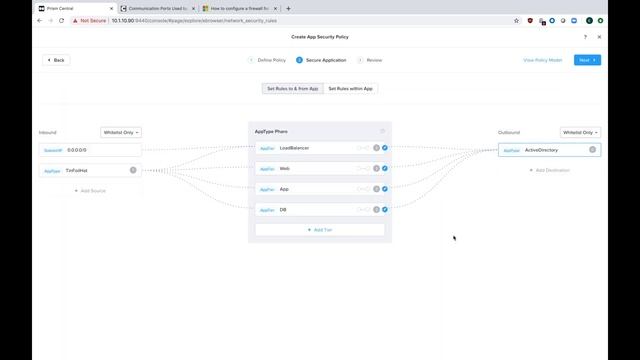Click the Back button in policy wizard
Screen dimensions: 640x360
56,60
